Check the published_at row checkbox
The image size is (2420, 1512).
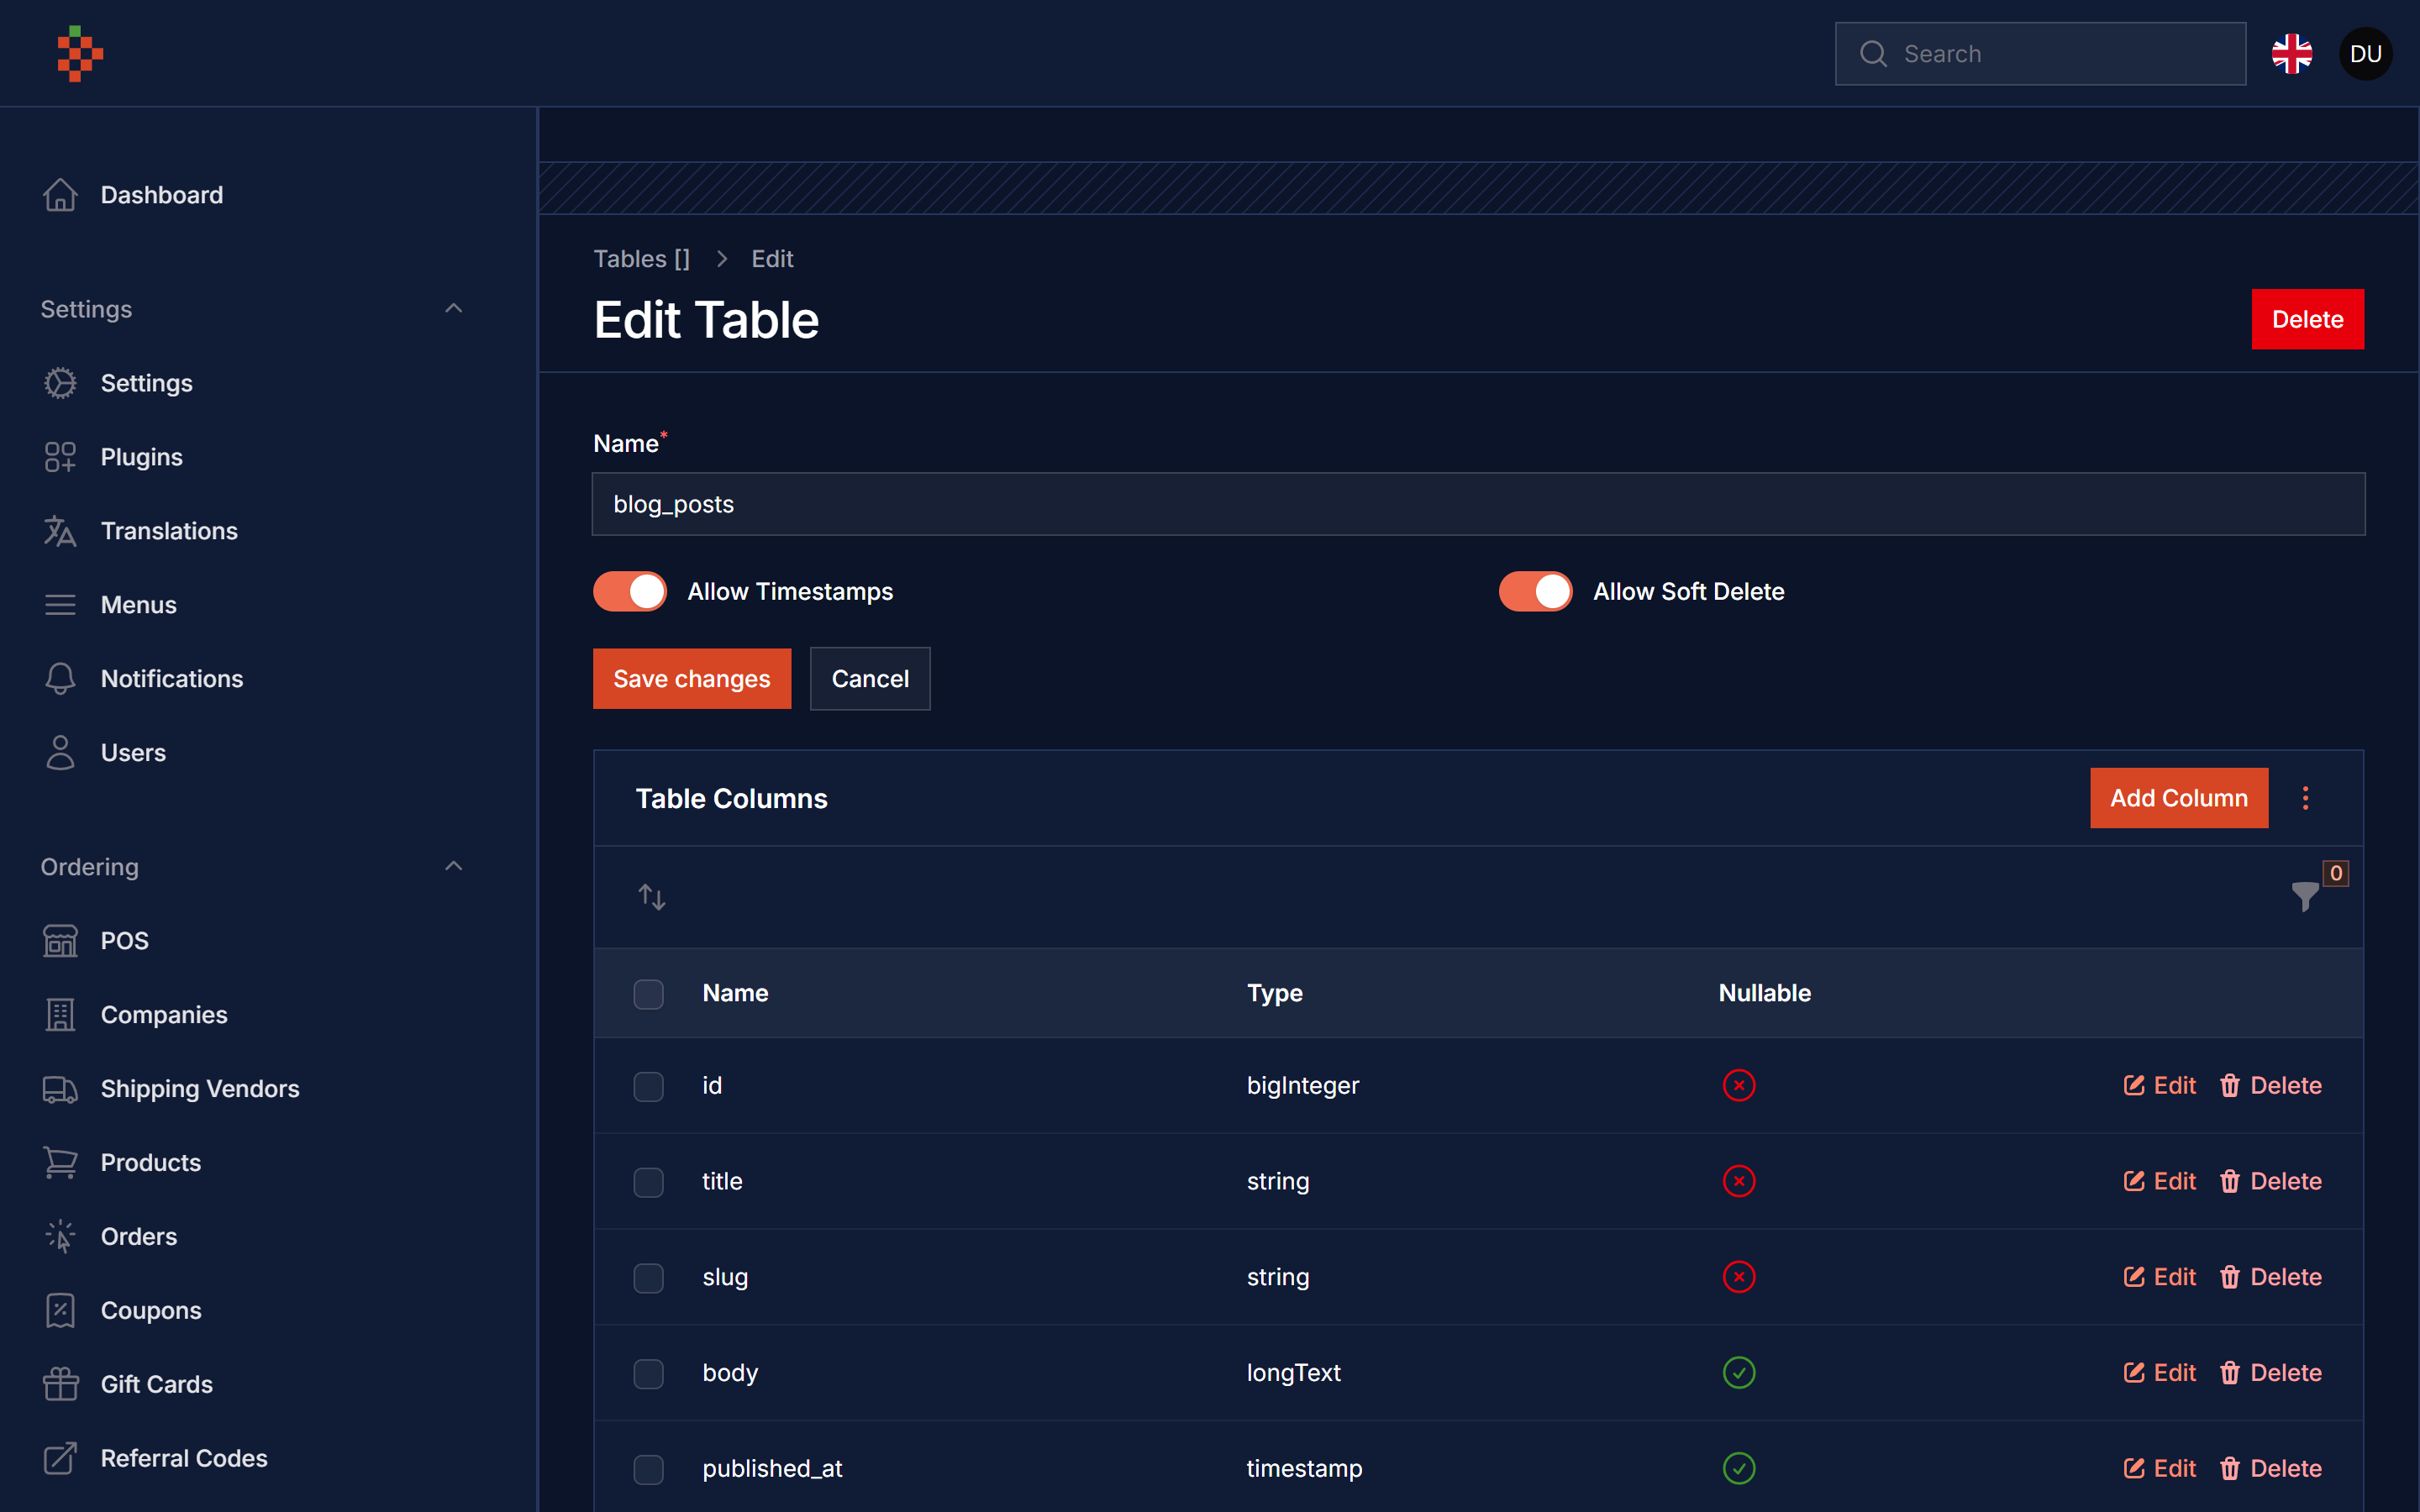click(x=649, y=1470)
